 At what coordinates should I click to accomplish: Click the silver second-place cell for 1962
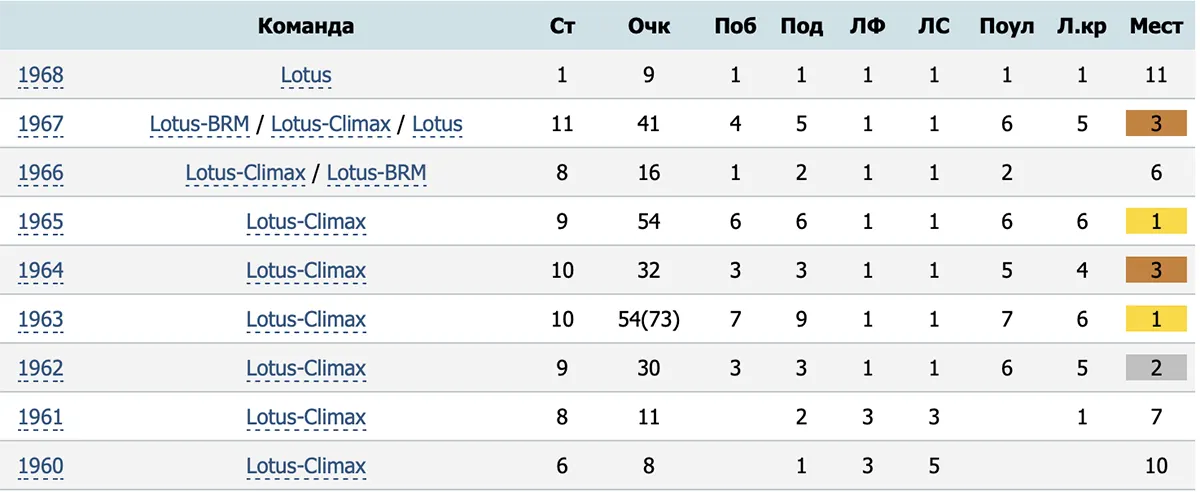click(1156, 369)
